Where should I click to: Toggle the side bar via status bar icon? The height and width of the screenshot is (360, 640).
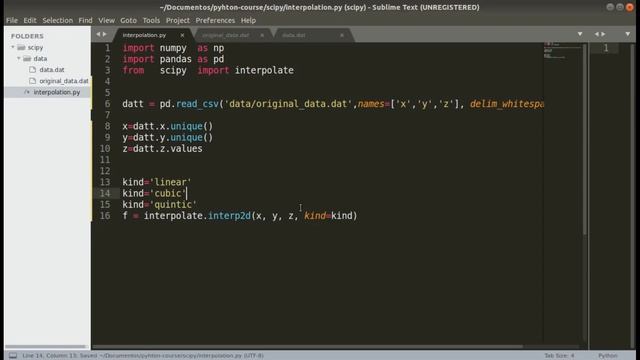[13, 356]
